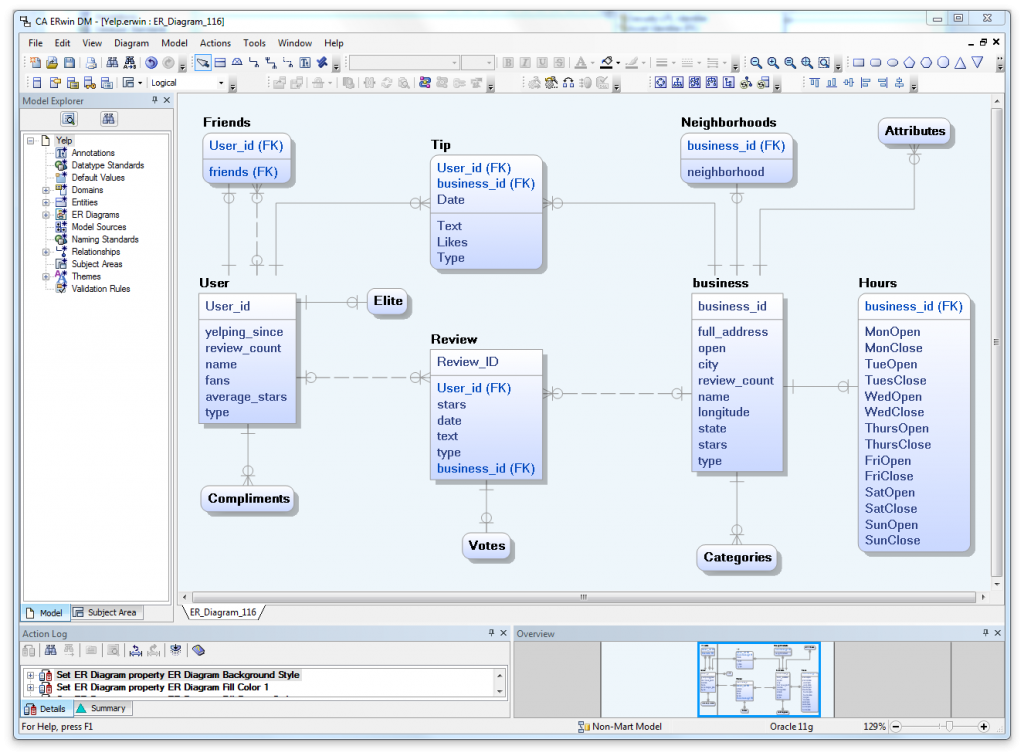The image size is (1024, 756).
Task: Open the Diagram menu
Action: 131,43
